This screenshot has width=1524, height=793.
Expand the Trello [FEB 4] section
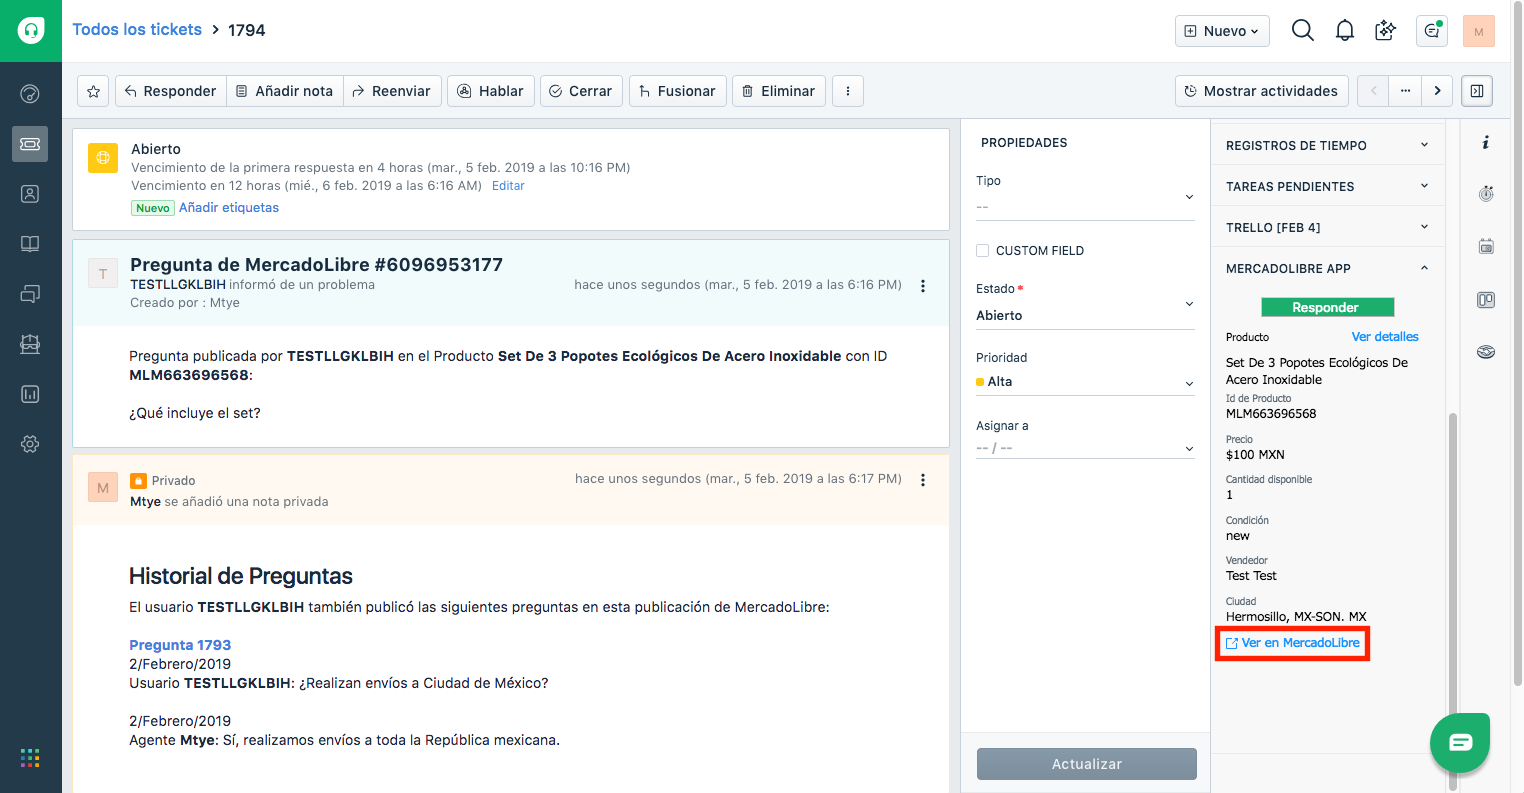1328,227
